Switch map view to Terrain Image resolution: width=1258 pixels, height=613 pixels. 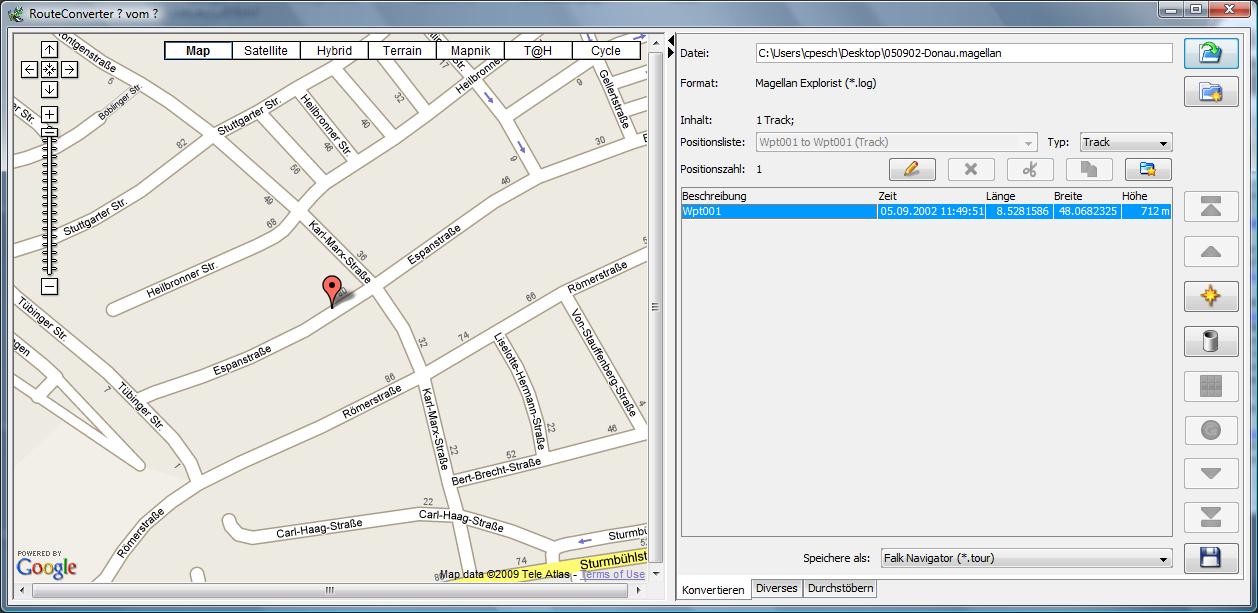click(x=402, y=51)
